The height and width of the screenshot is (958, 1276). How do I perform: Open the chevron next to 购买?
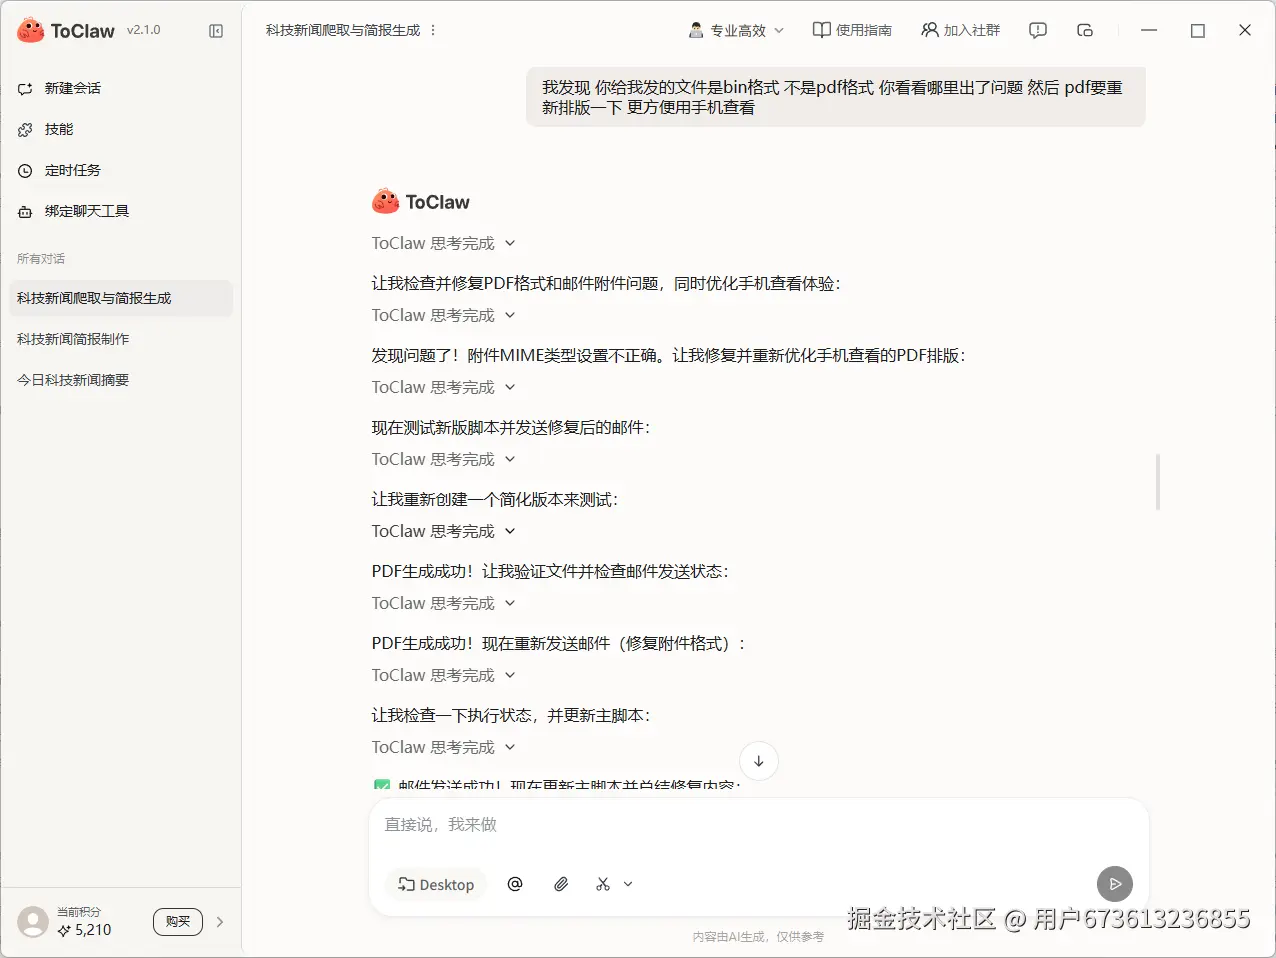pos(220,921)
